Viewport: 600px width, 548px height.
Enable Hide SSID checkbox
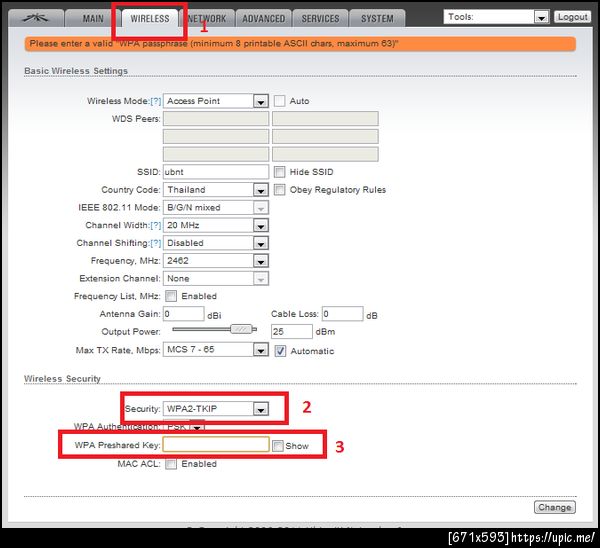coord(279,172)
